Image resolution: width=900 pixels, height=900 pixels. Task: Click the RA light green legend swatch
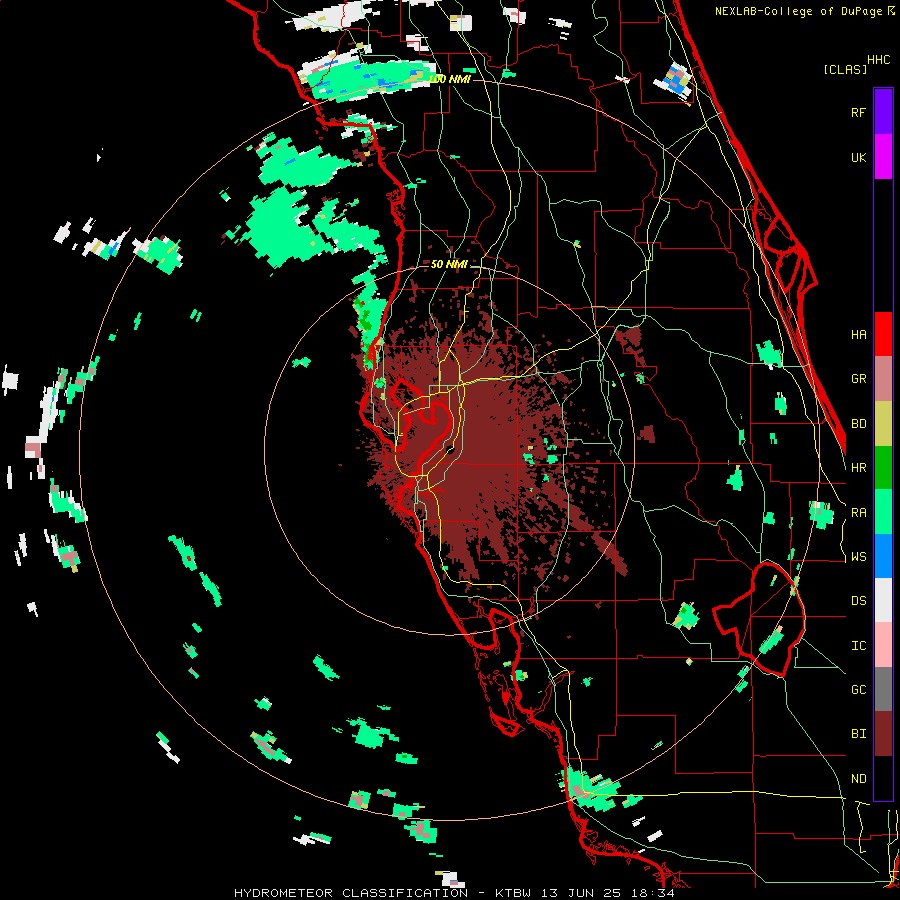point(883,511)
